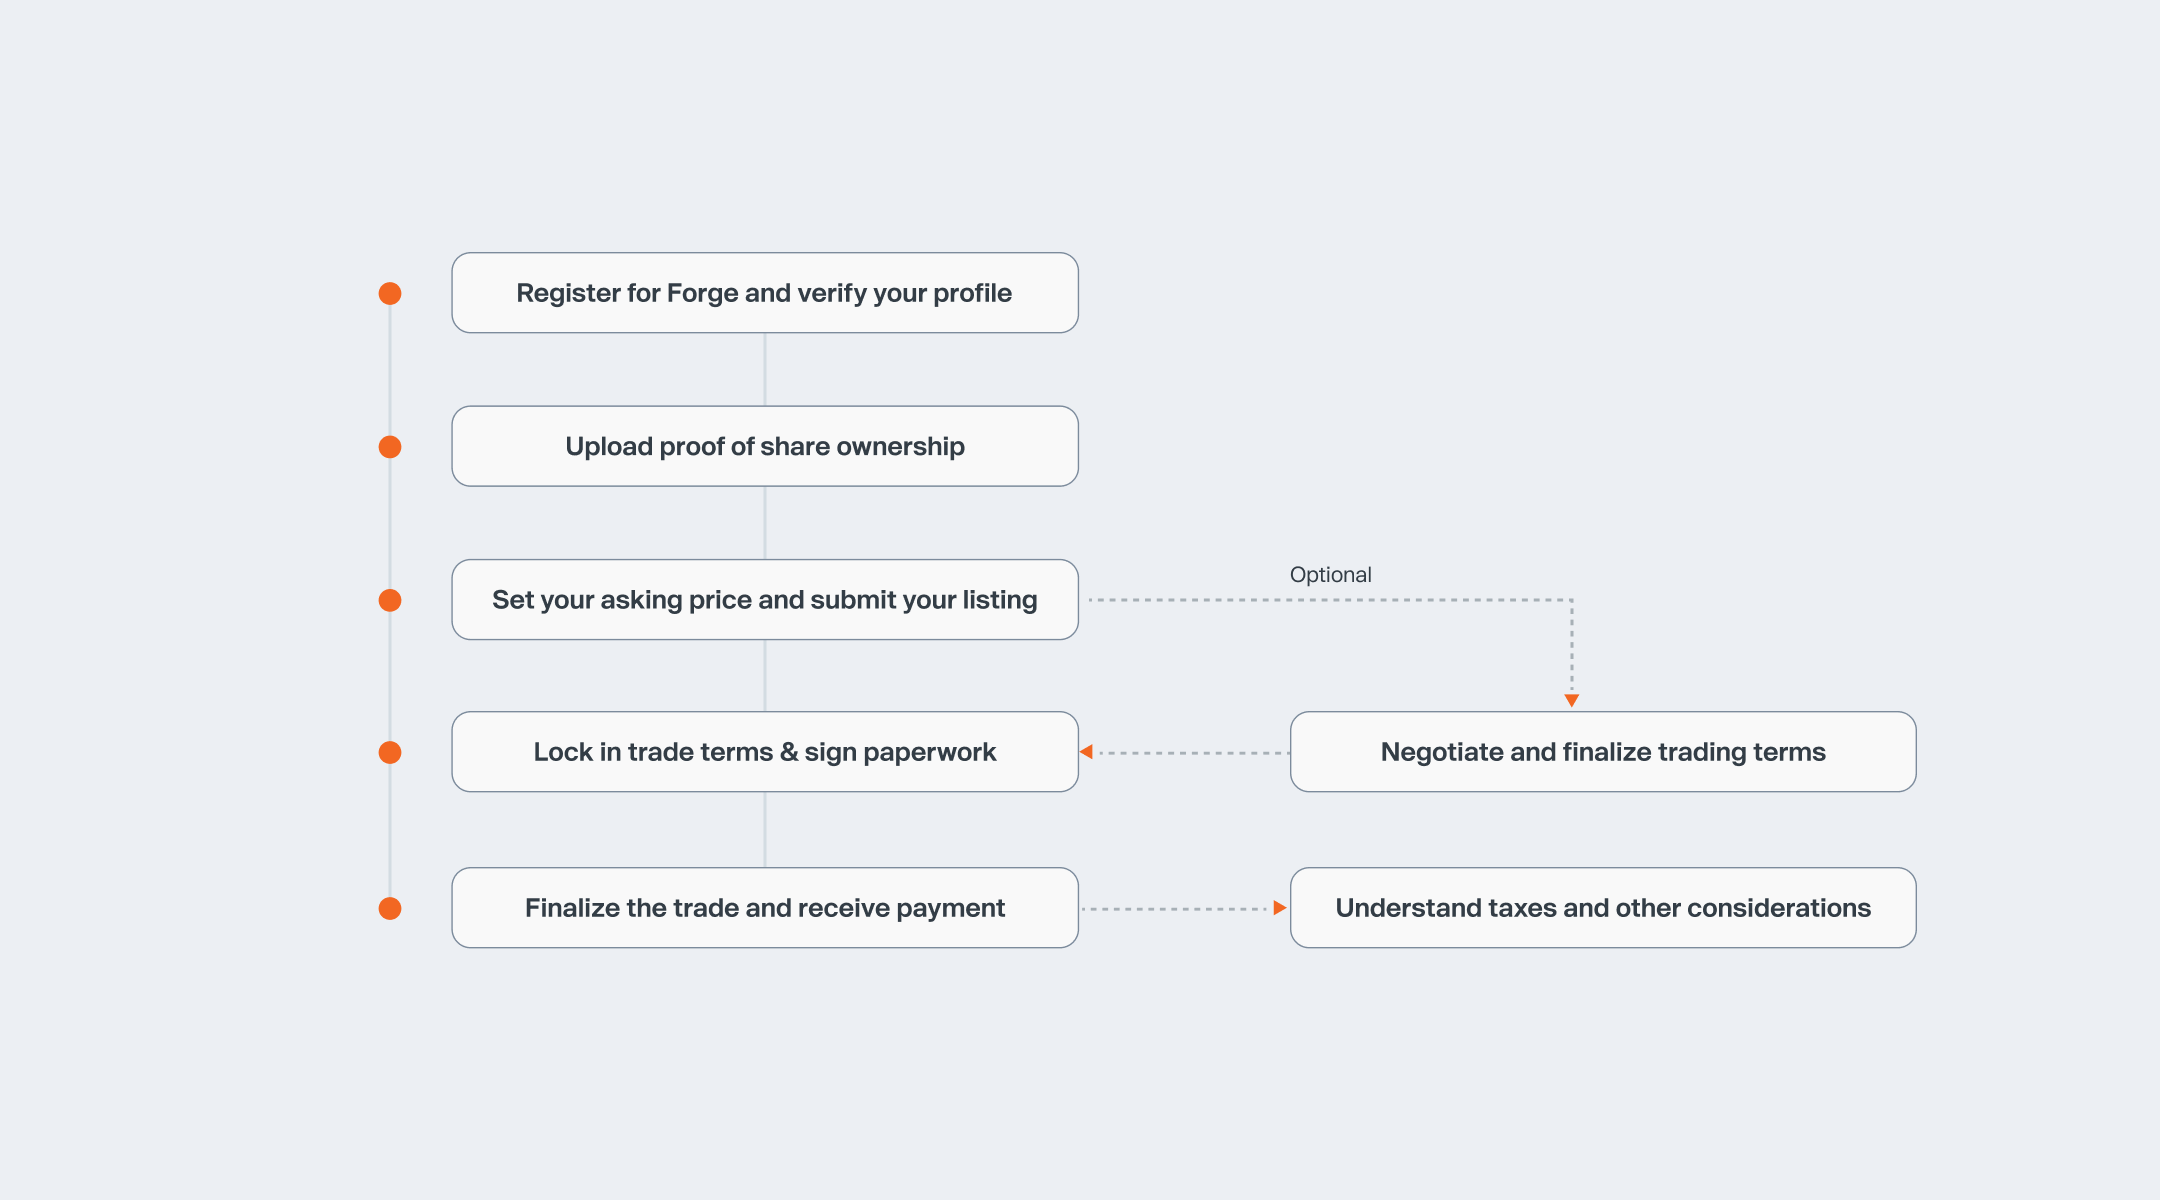Open Set your asking price and submit listing
2160x1200 pixels.
pos(765,600)
